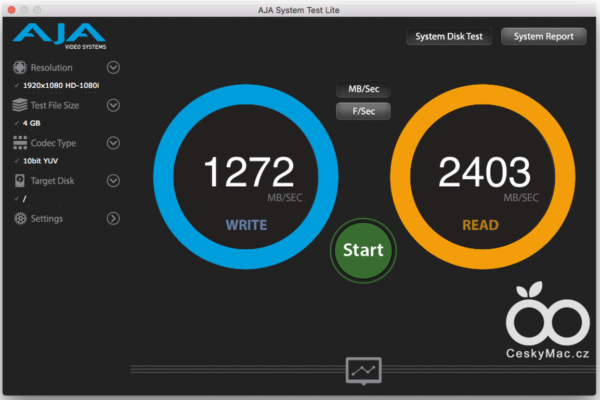
Task: Click the Test File Size stack icon
Action: 20,105
